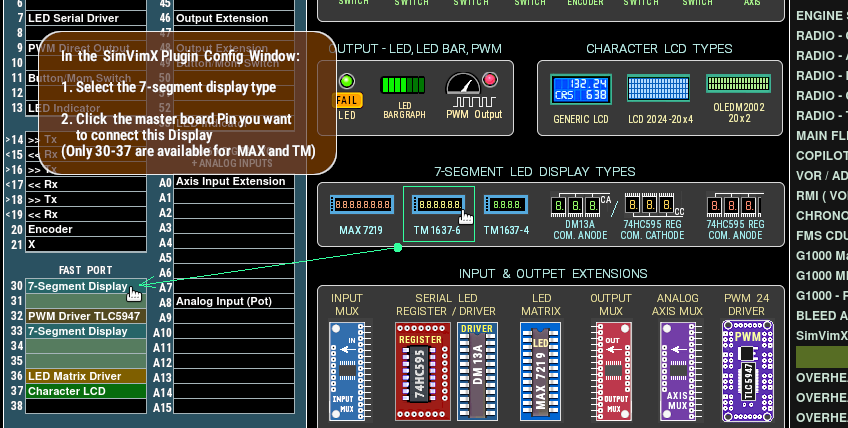Click pin 37 Character LCD slot
Viewport: 848px width, 428px height.
86,391
